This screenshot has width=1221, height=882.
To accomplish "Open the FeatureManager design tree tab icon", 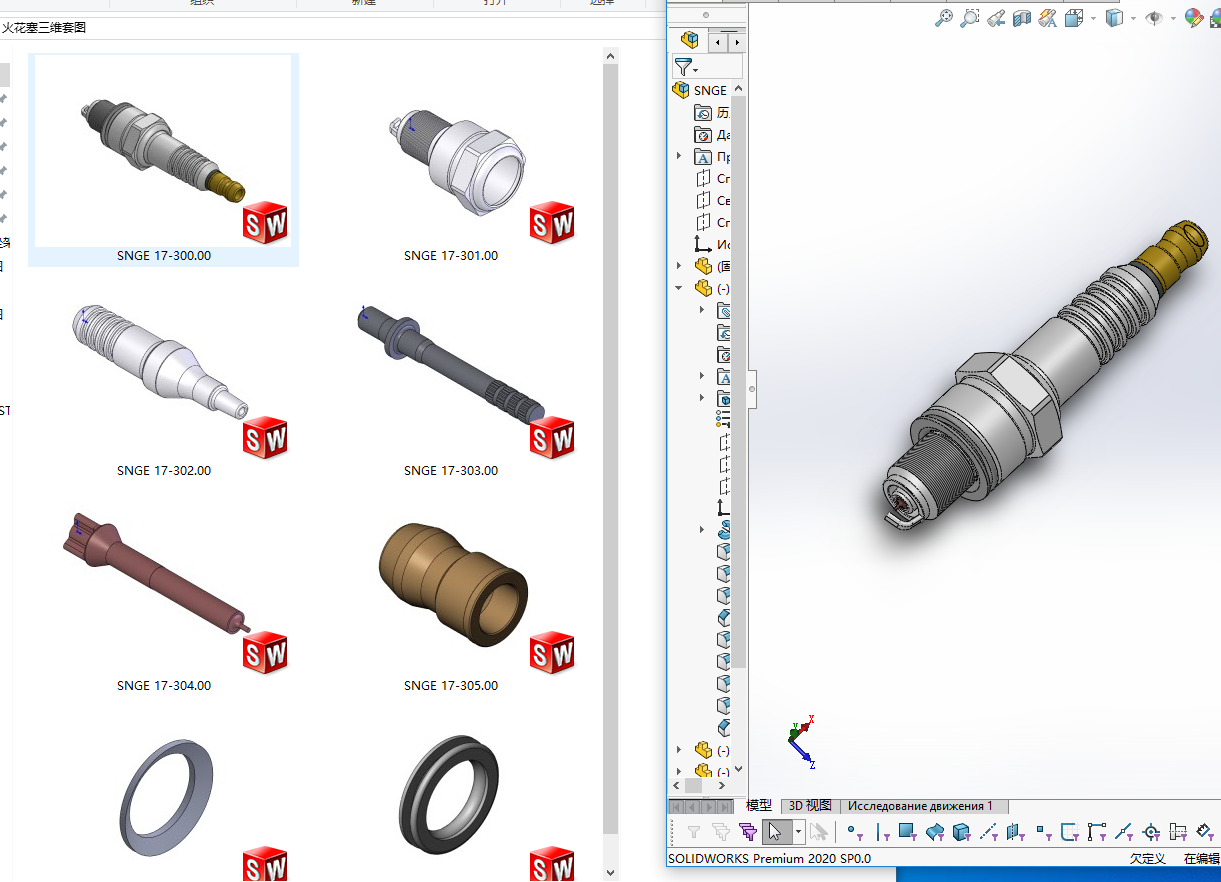I will [x=689, y=41].
